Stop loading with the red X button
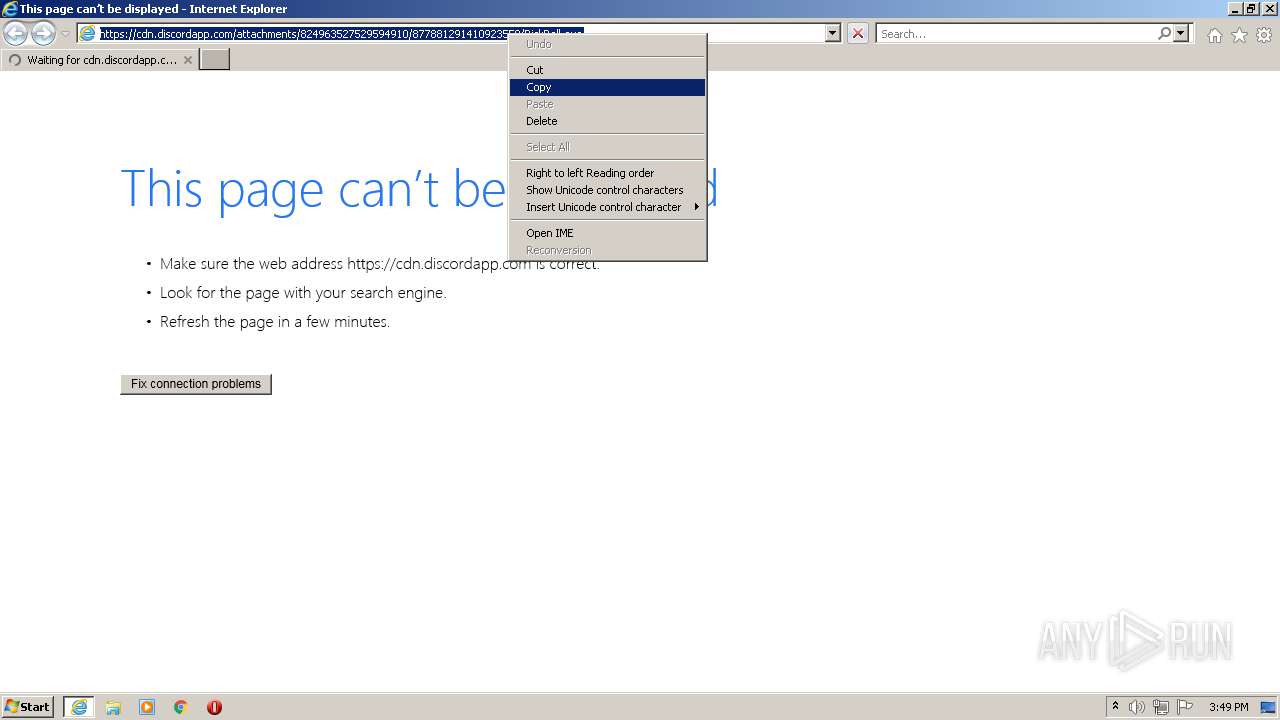1280x720 pixels. pyautogui.click(x=858, y=33)
